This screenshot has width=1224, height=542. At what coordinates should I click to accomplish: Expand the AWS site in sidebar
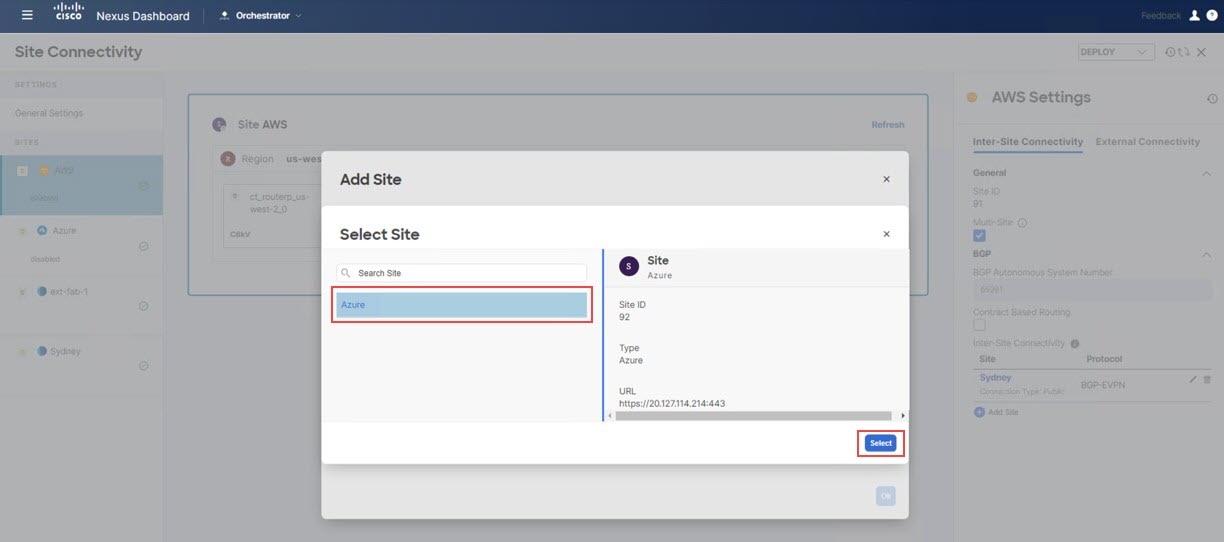click(23, 170)
